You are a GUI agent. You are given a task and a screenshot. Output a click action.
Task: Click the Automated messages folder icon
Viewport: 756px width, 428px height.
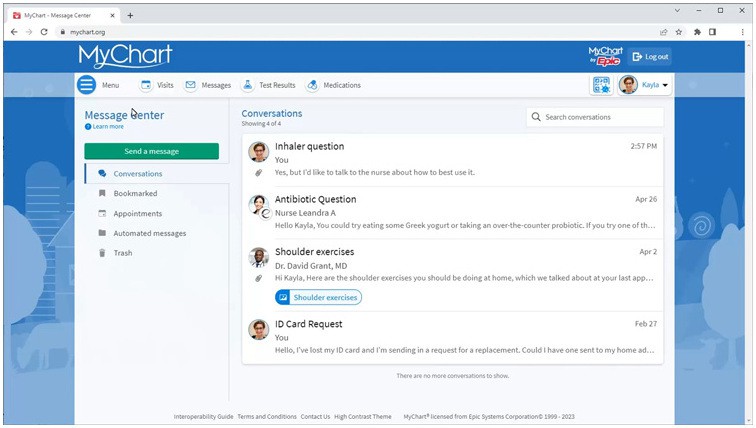[x=102, y=233]
